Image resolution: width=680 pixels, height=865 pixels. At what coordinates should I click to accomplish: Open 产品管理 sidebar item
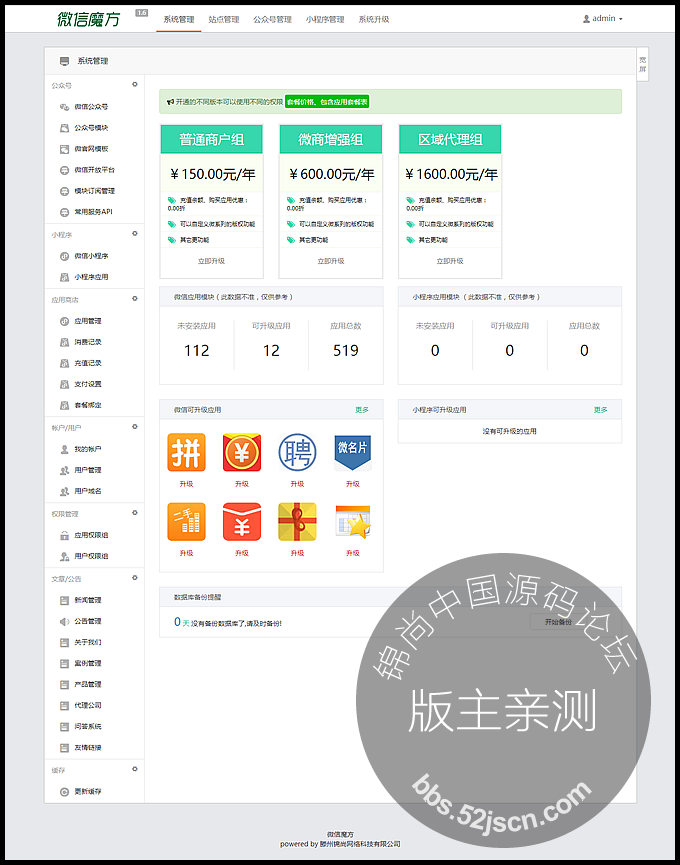coord(88,685)
